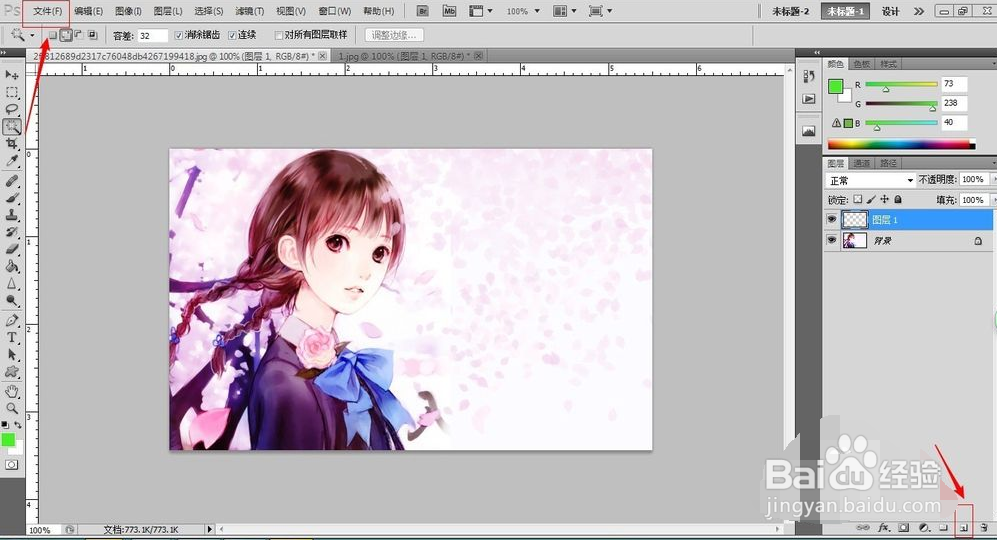Select the Eraser tool
This screenshot has width=997, height=540.
[x=11, y=249]
